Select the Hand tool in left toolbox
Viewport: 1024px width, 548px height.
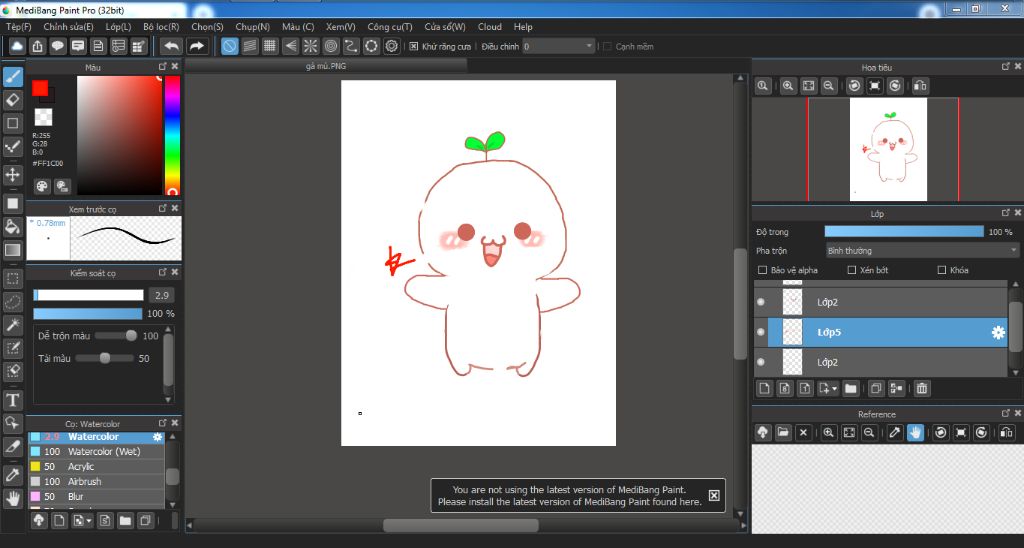coord(12,498)
